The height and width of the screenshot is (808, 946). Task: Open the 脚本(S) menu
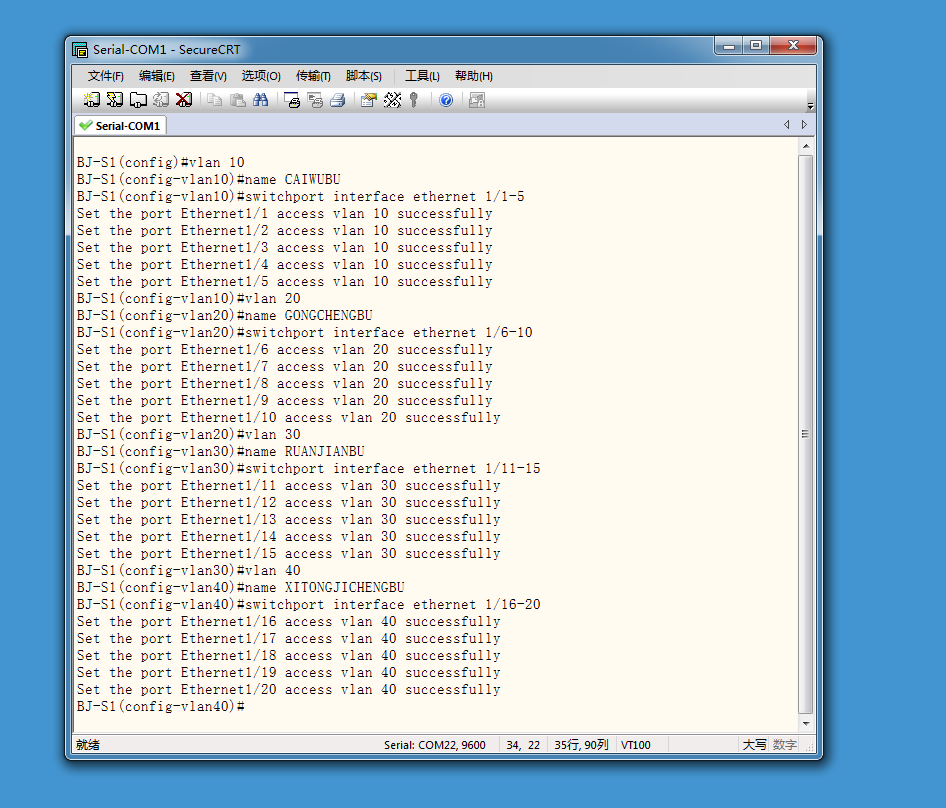tap(364, 76)
